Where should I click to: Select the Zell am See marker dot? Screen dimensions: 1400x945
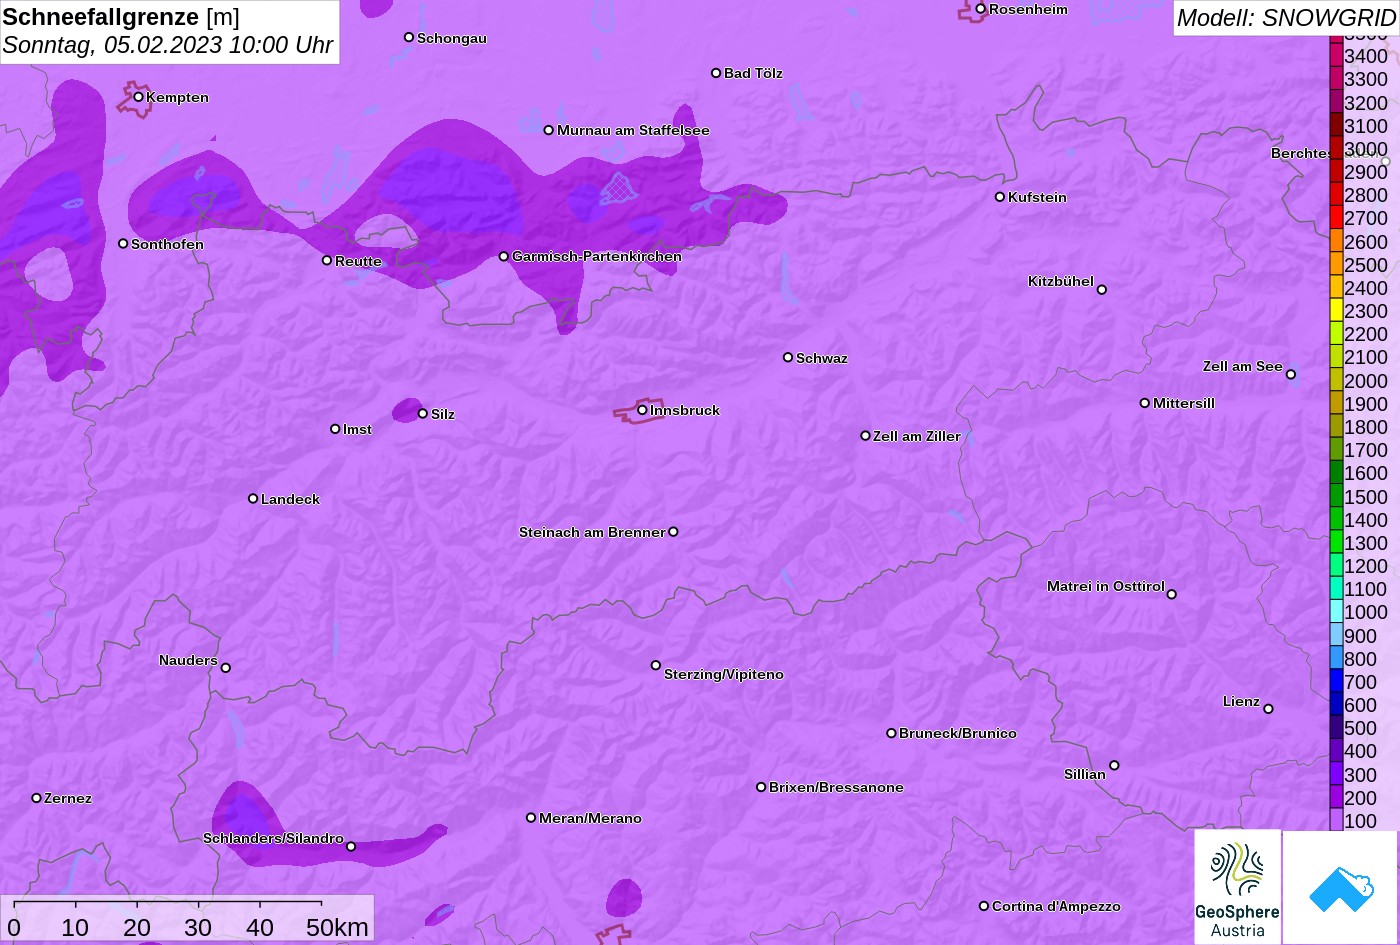pos(1290,375)
